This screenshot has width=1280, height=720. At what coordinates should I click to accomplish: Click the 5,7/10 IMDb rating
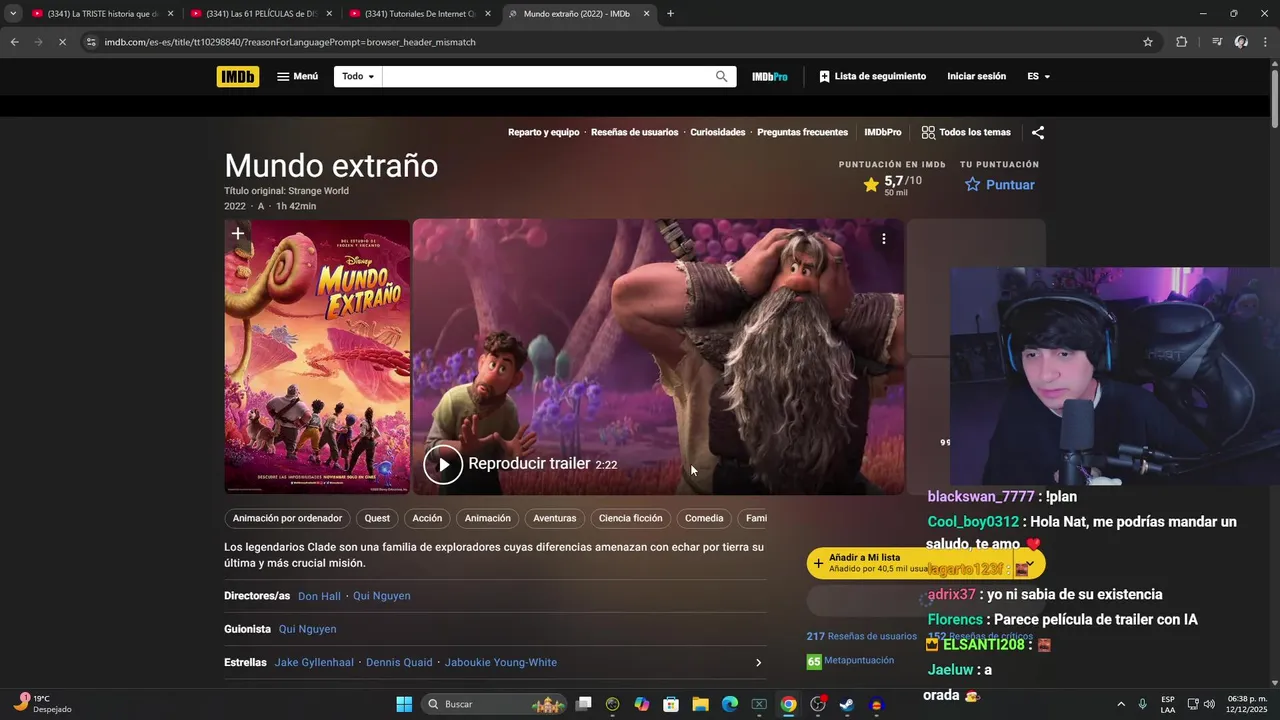(892, 185)
